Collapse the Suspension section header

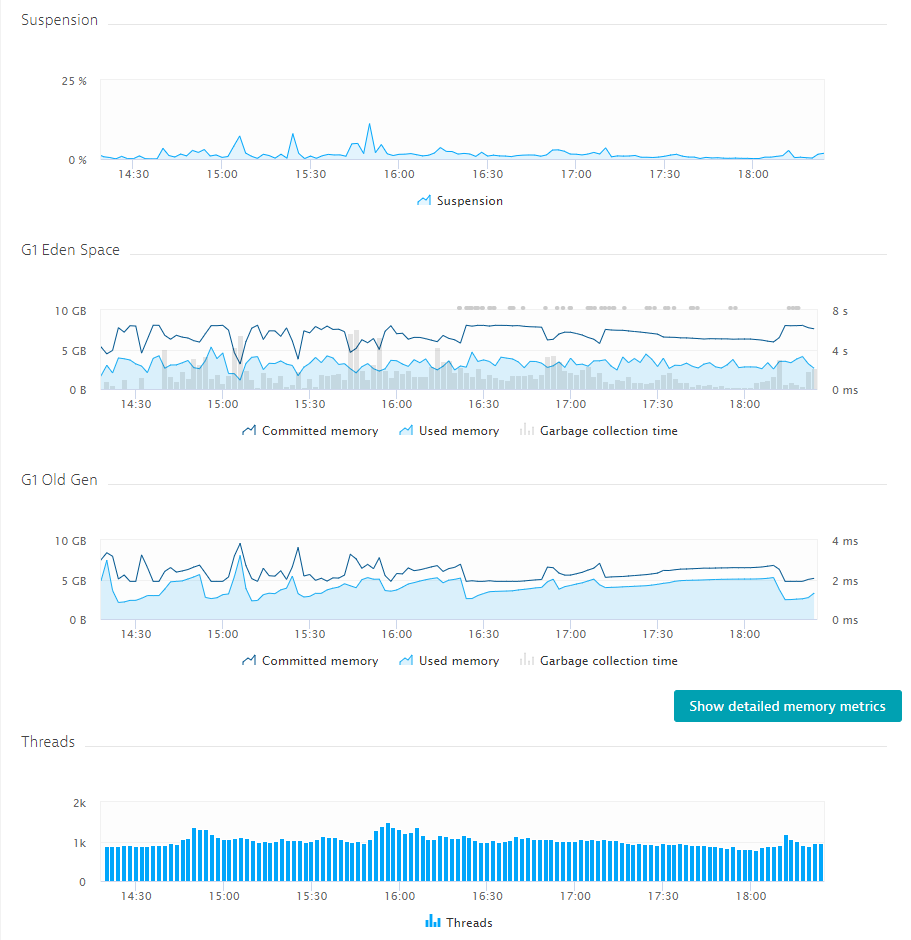pos(59,19)
